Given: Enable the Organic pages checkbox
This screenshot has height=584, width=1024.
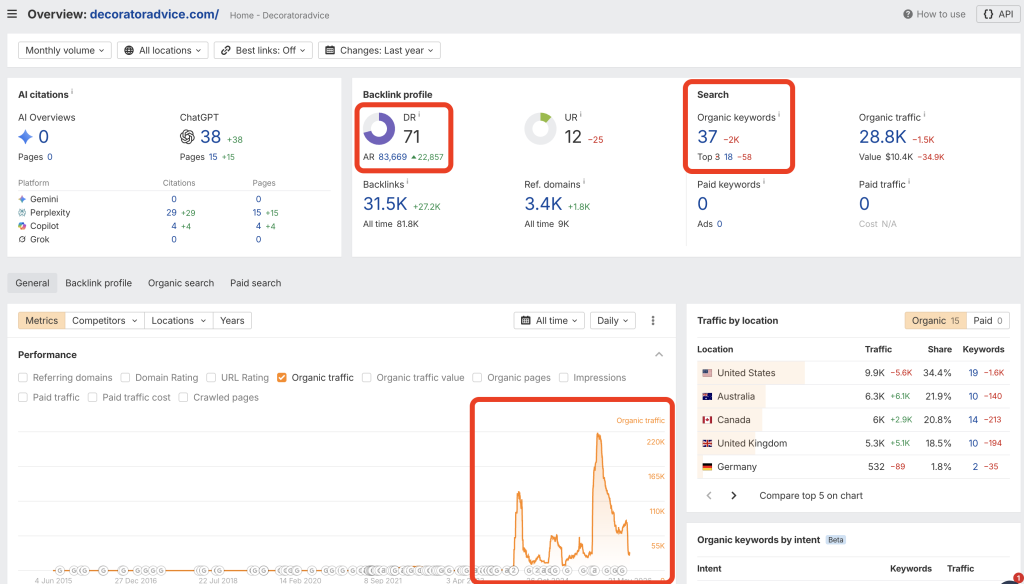Looking at the screenshot, I should (x=477, y=378).
